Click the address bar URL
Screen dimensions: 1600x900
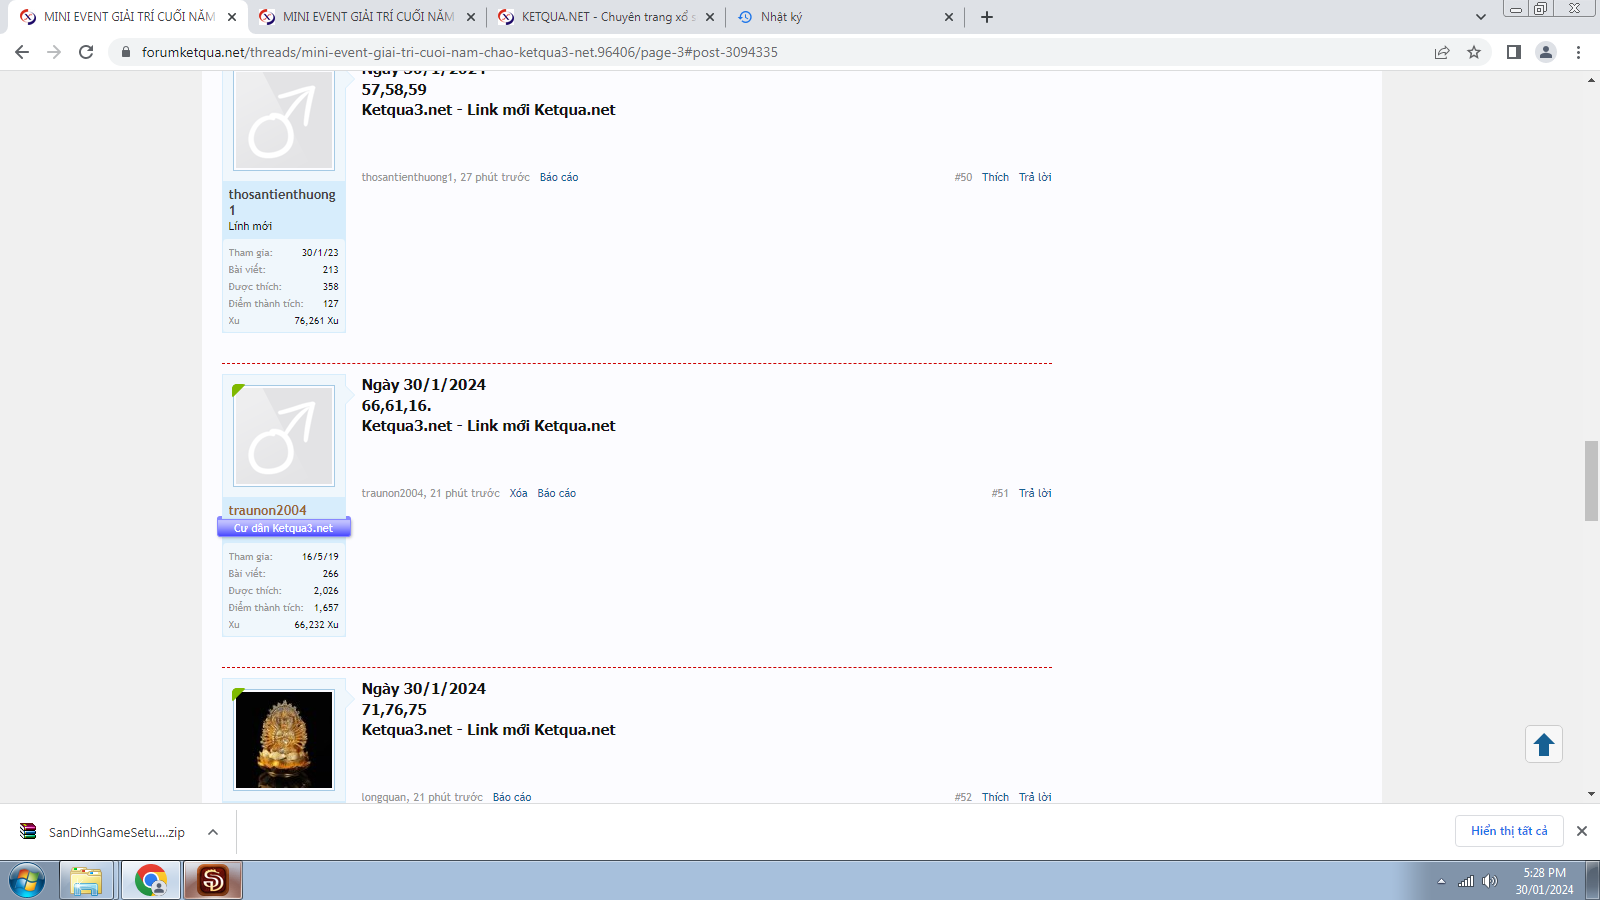[x=459, y=52]
